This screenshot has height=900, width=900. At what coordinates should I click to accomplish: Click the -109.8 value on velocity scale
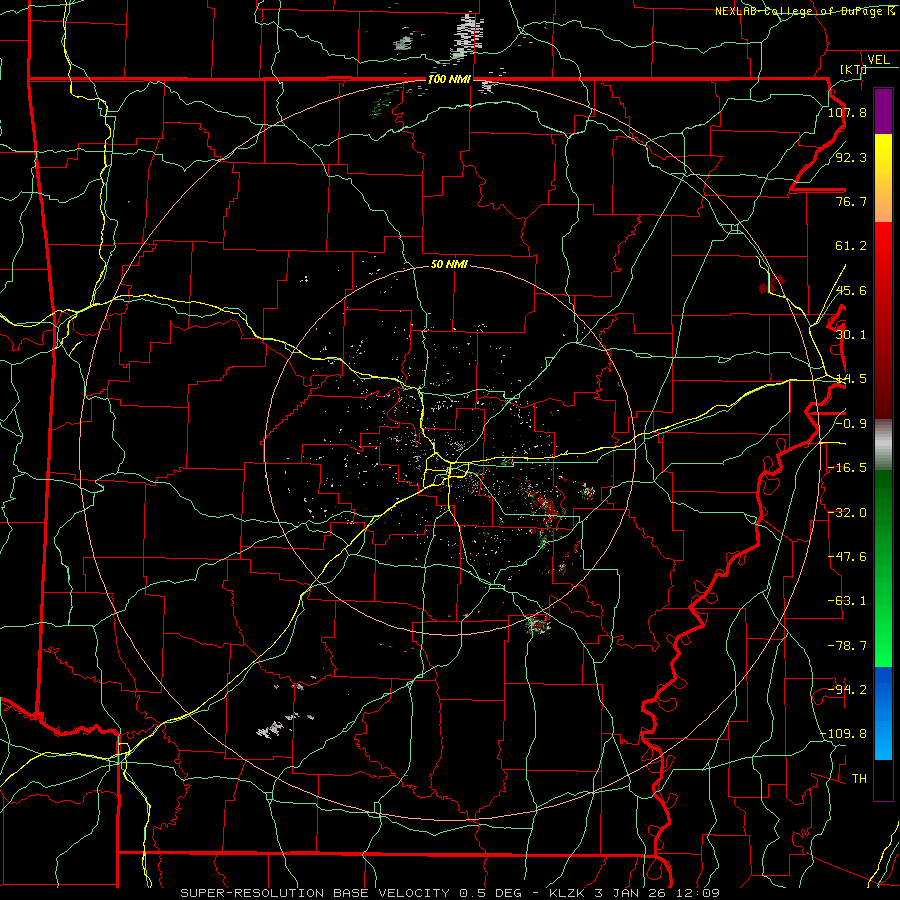click(844, 734)
